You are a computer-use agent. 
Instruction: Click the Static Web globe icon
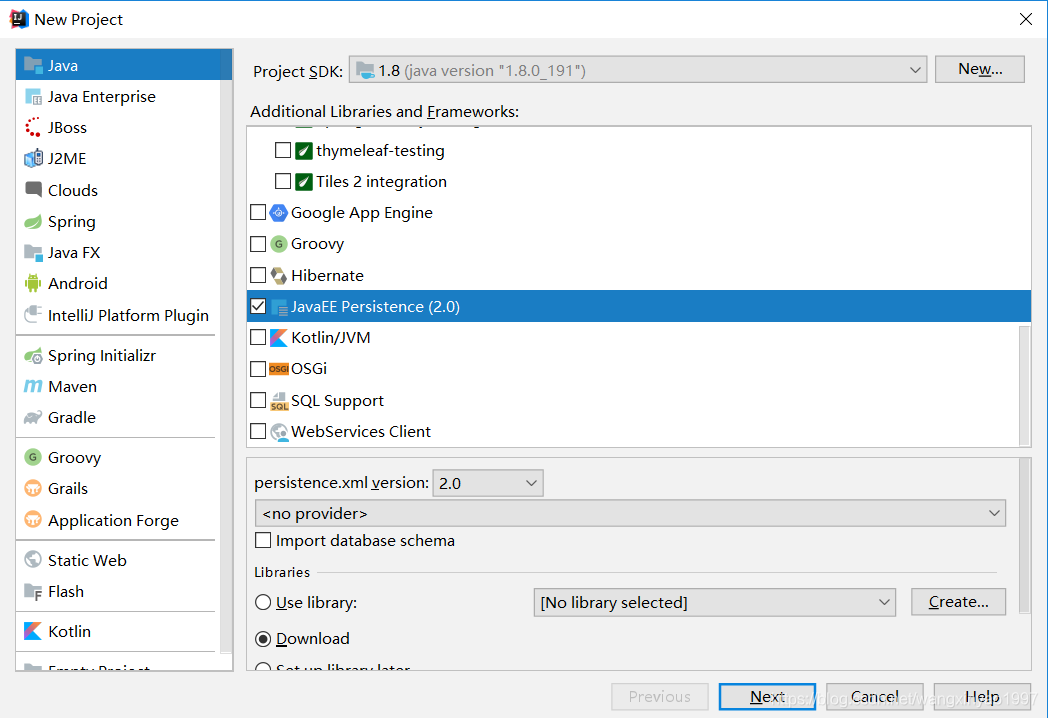click(x=33, y=560)
